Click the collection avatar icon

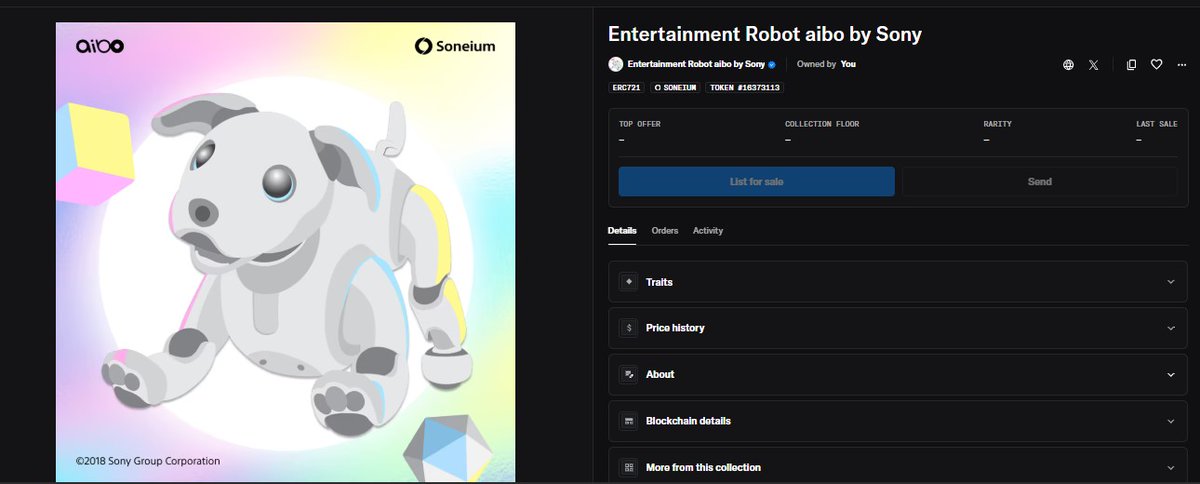click(x=615, y=64)
